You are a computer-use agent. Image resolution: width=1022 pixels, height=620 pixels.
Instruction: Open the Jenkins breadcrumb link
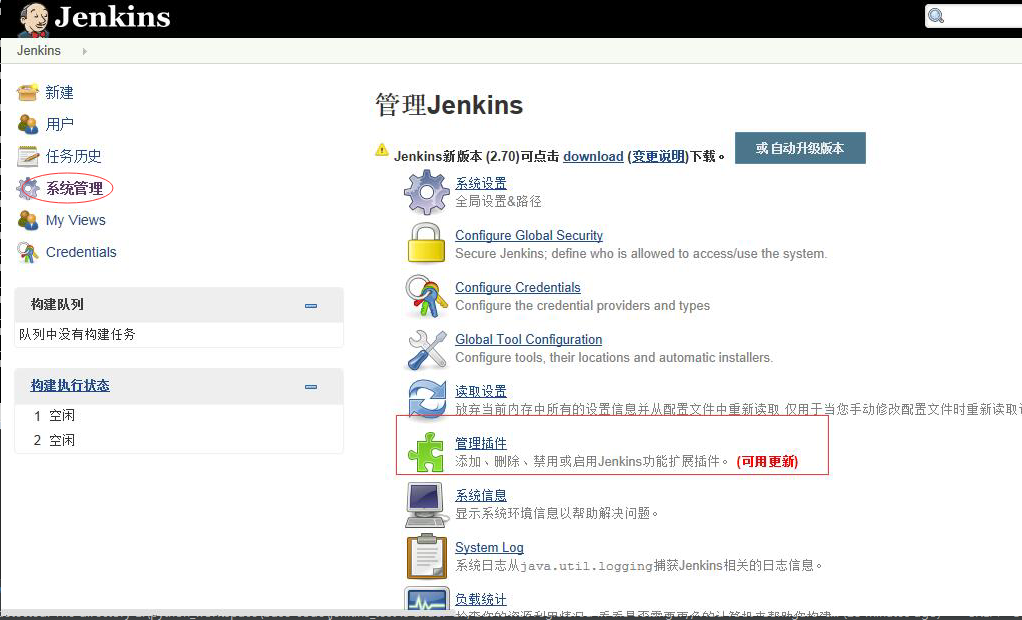click(x=38, y=51)
